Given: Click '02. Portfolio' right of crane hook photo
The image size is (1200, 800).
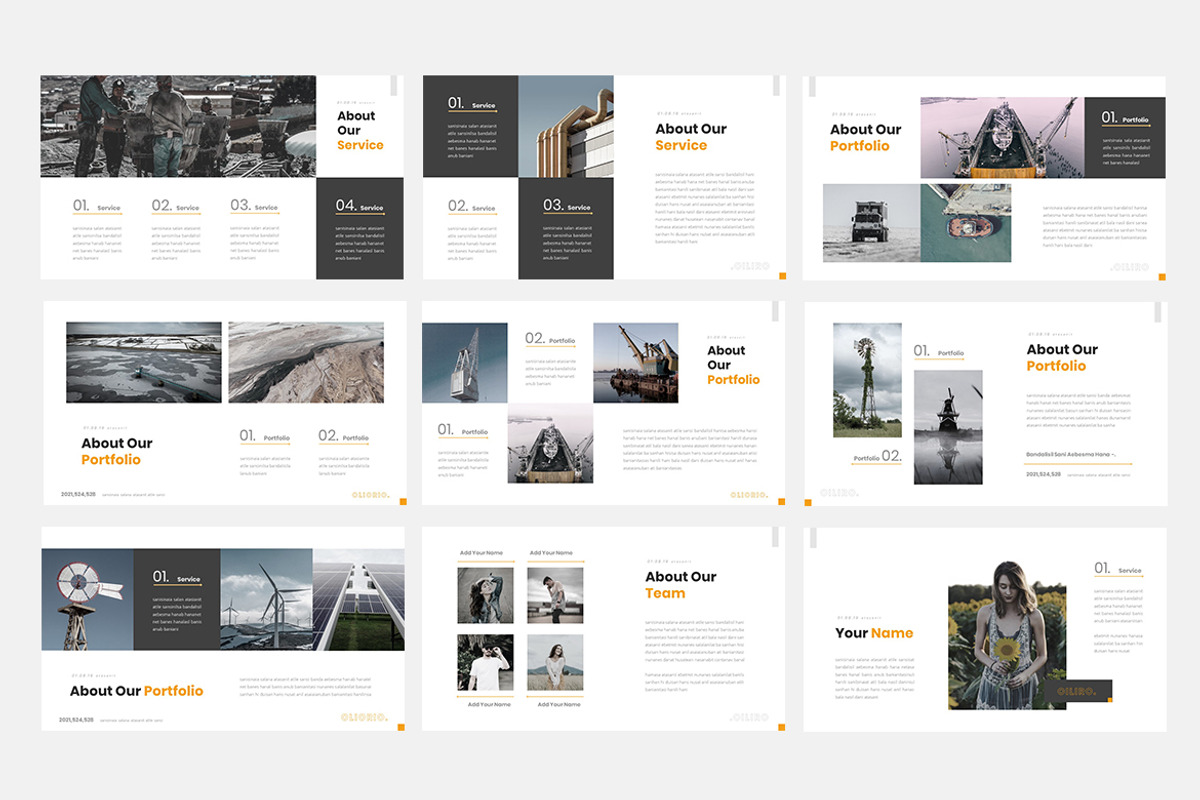Looking at the screenshot, I should click(550, 339).
